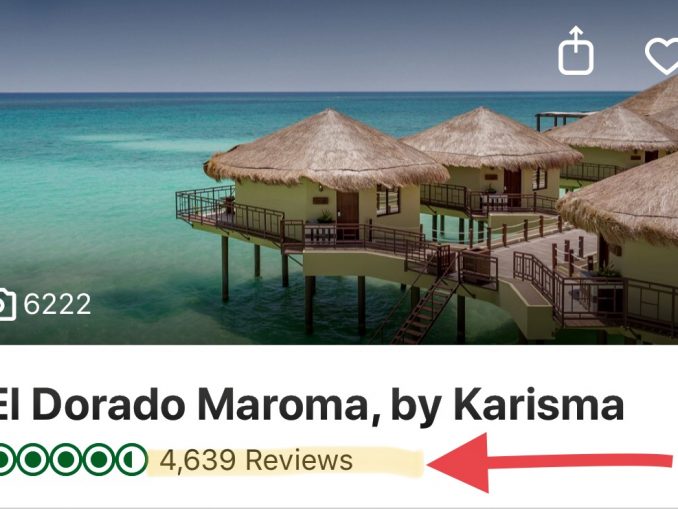Open the photo gallery via camera icon
The image size is (678, 509).
pyautogui.click(x=7, y=304)
